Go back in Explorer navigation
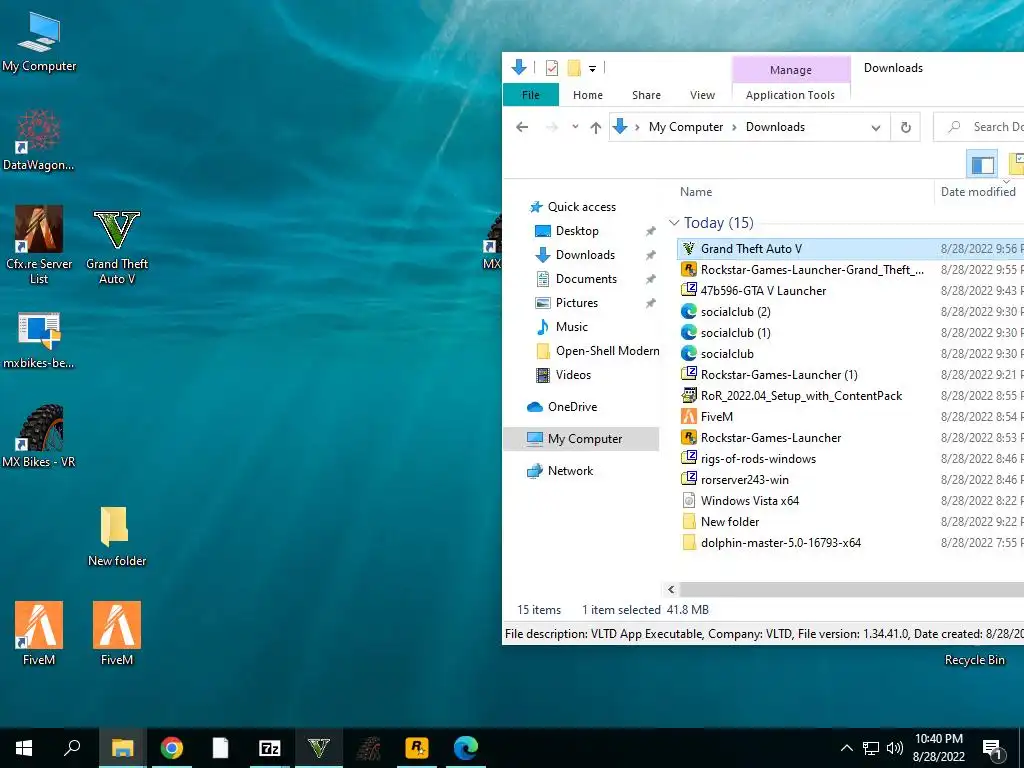Image resolution: width=1024 pixels, height=768 pixels. (522, 127)
